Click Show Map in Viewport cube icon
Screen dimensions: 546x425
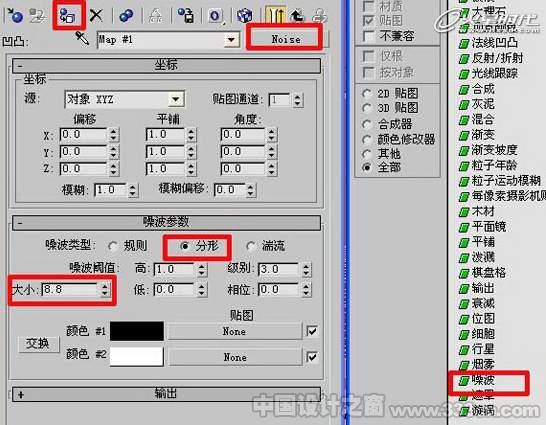(244, 16)
